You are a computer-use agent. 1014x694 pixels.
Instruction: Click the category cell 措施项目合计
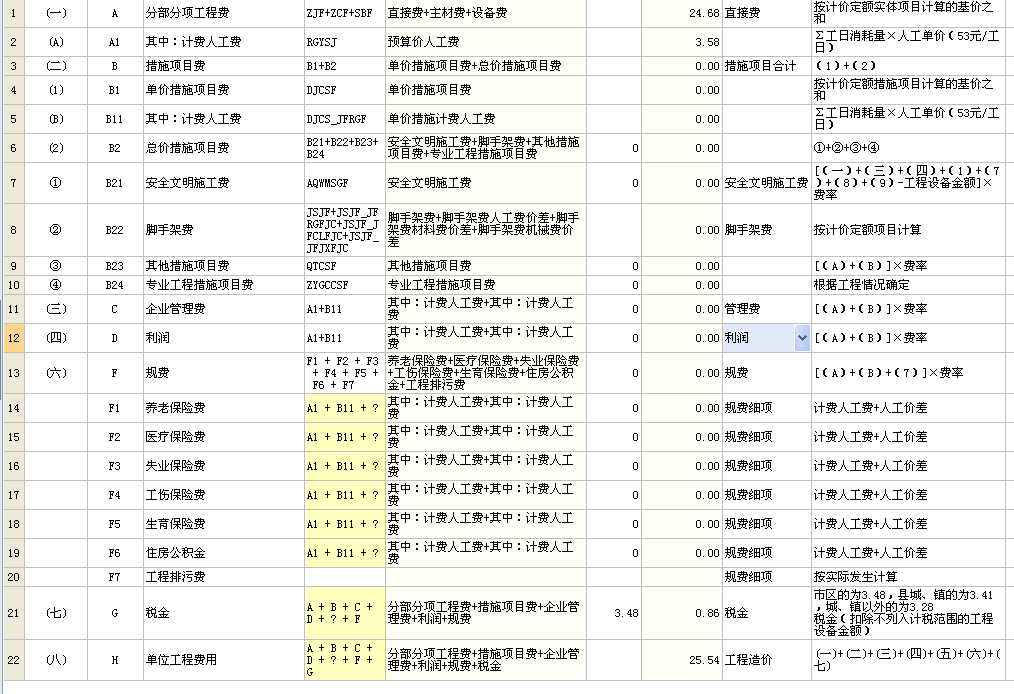point(766,66)
